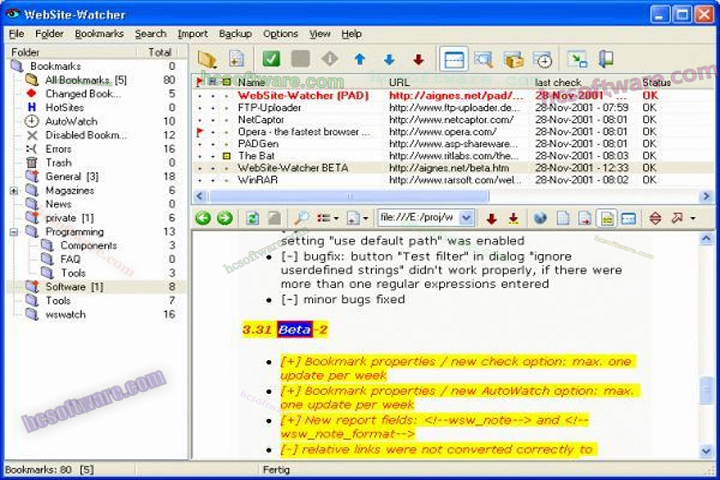This screenshot has height=480, width=720.
Task: Open the Search menu
Action: click(151, 34)
